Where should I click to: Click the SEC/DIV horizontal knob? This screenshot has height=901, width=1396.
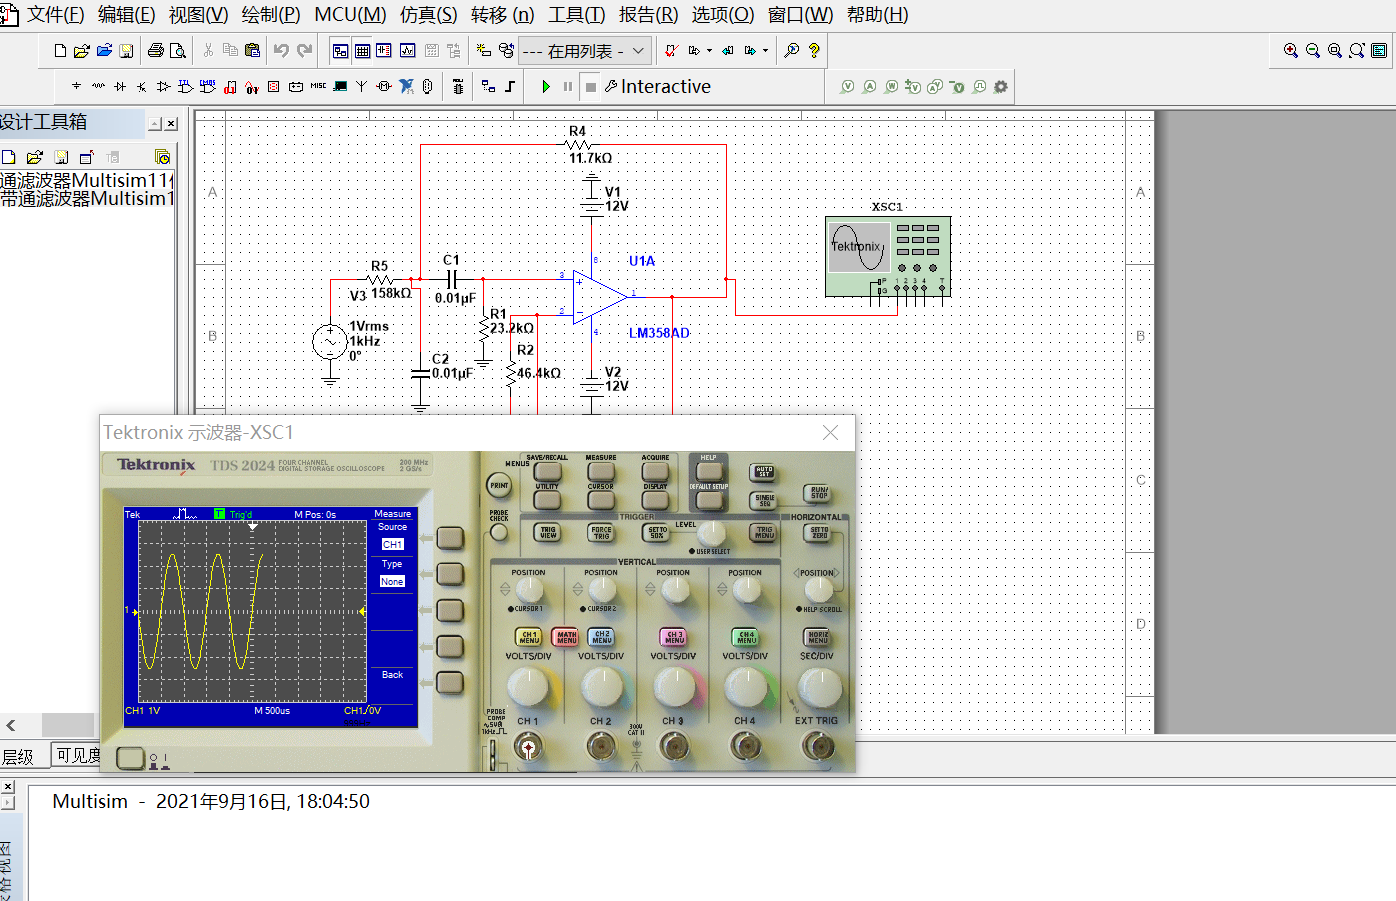pyautogui.click(x=820, y=686)
